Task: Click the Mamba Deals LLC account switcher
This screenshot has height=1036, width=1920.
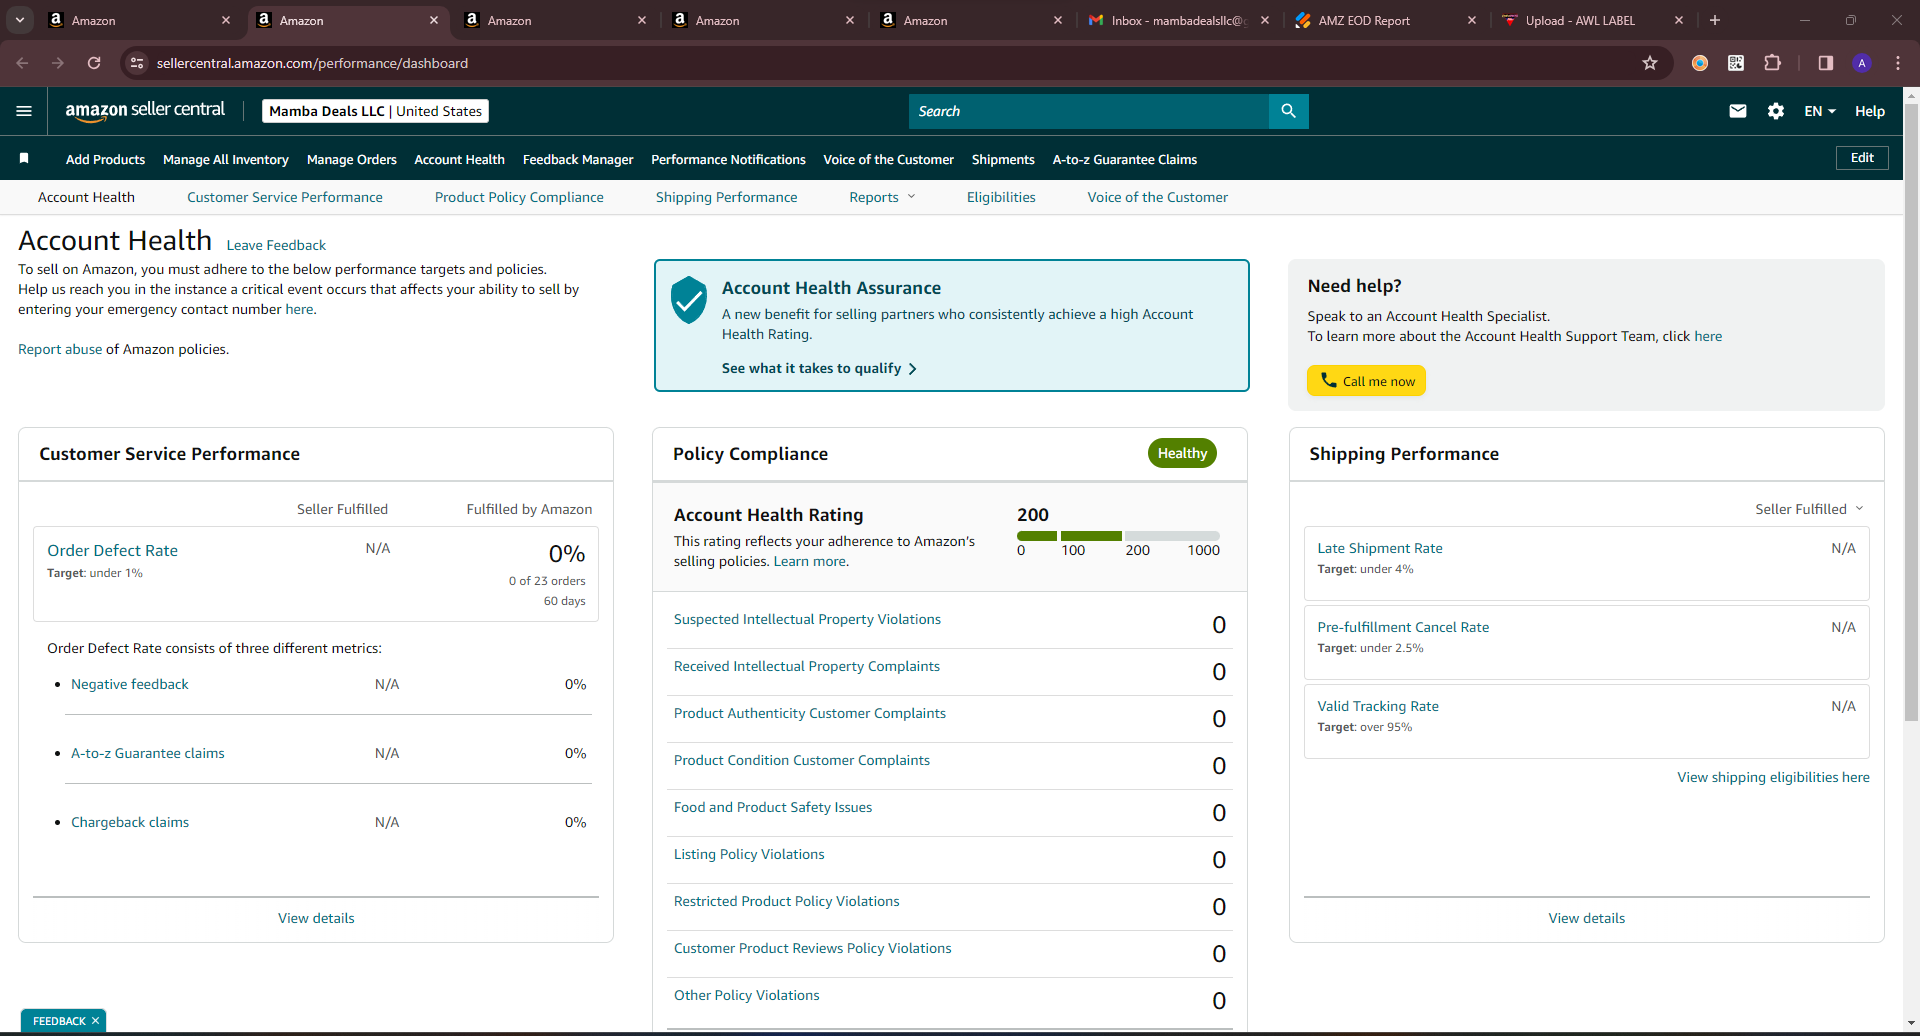Action: point(376,111)
